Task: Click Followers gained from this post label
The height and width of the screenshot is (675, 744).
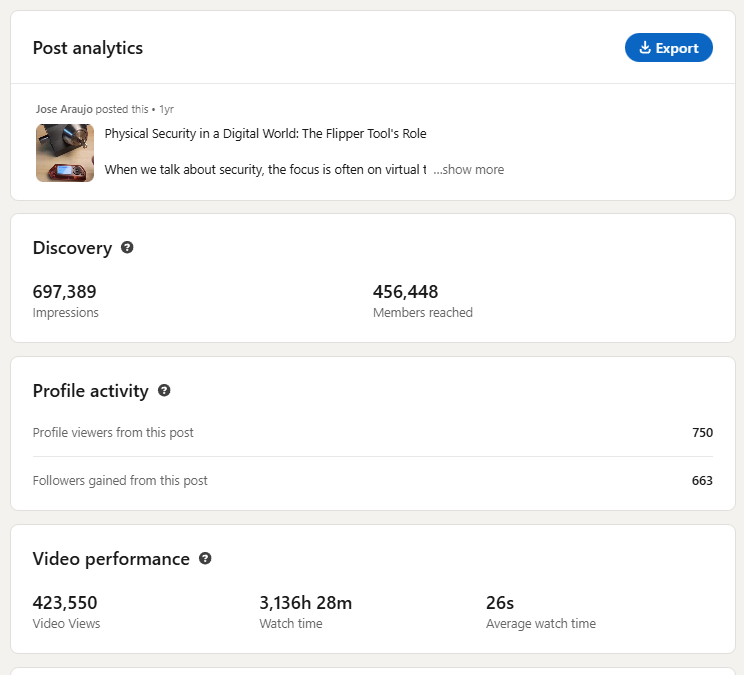Action: (120, 481)
